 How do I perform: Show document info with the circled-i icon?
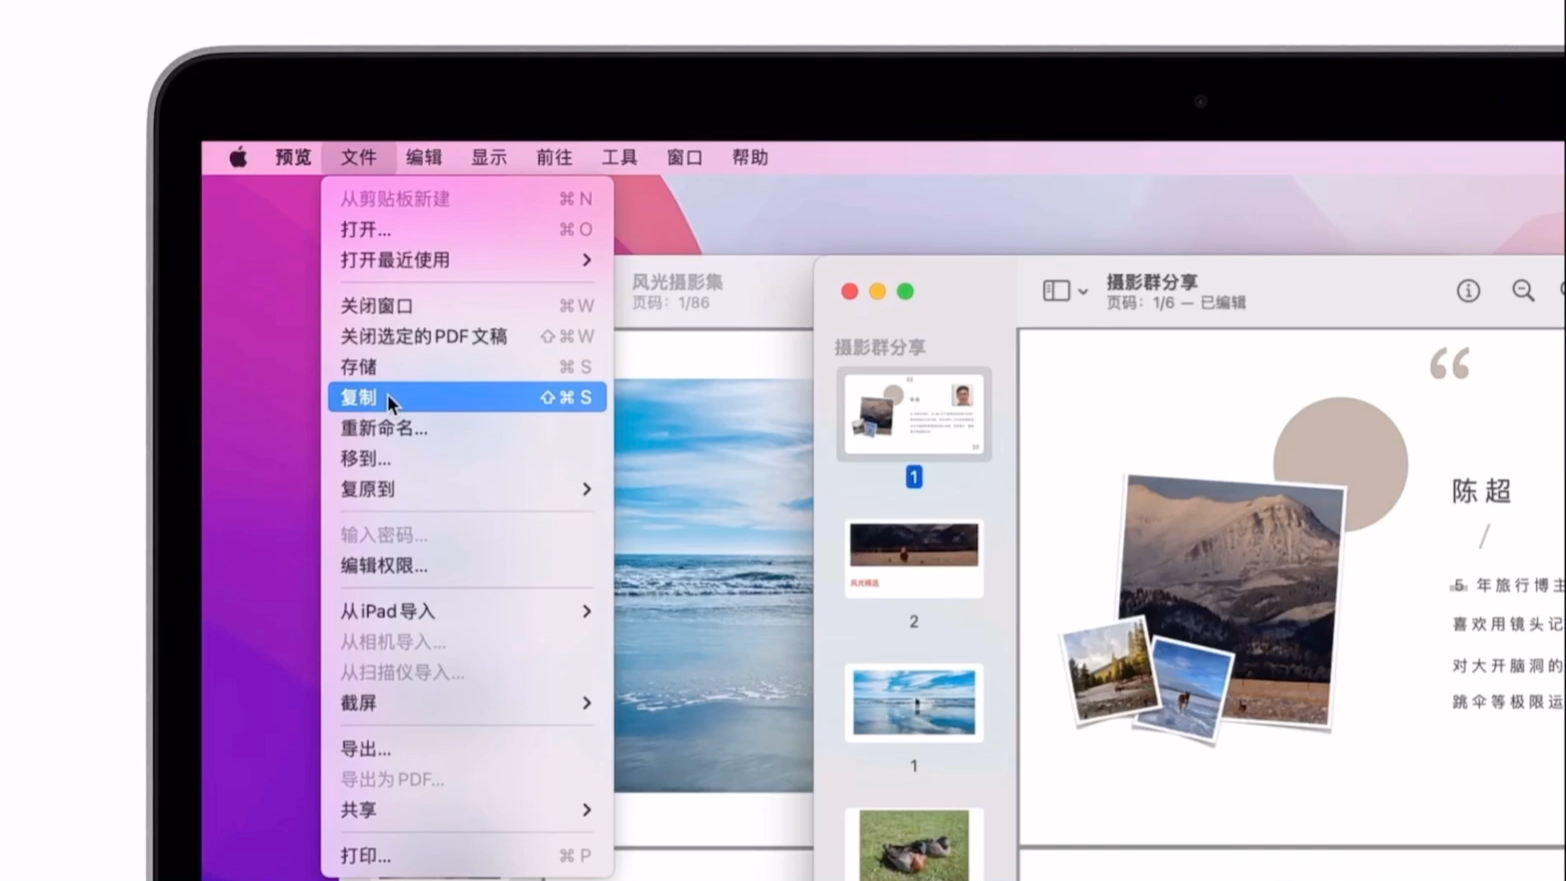click(1468, 290)
